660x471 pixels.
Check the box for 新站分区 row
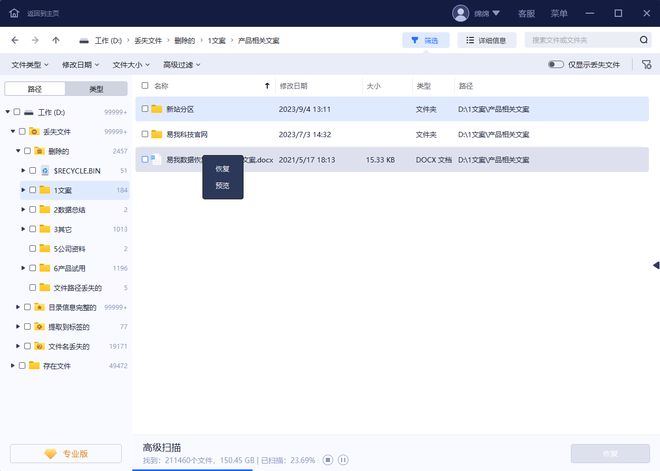point(145,109)
